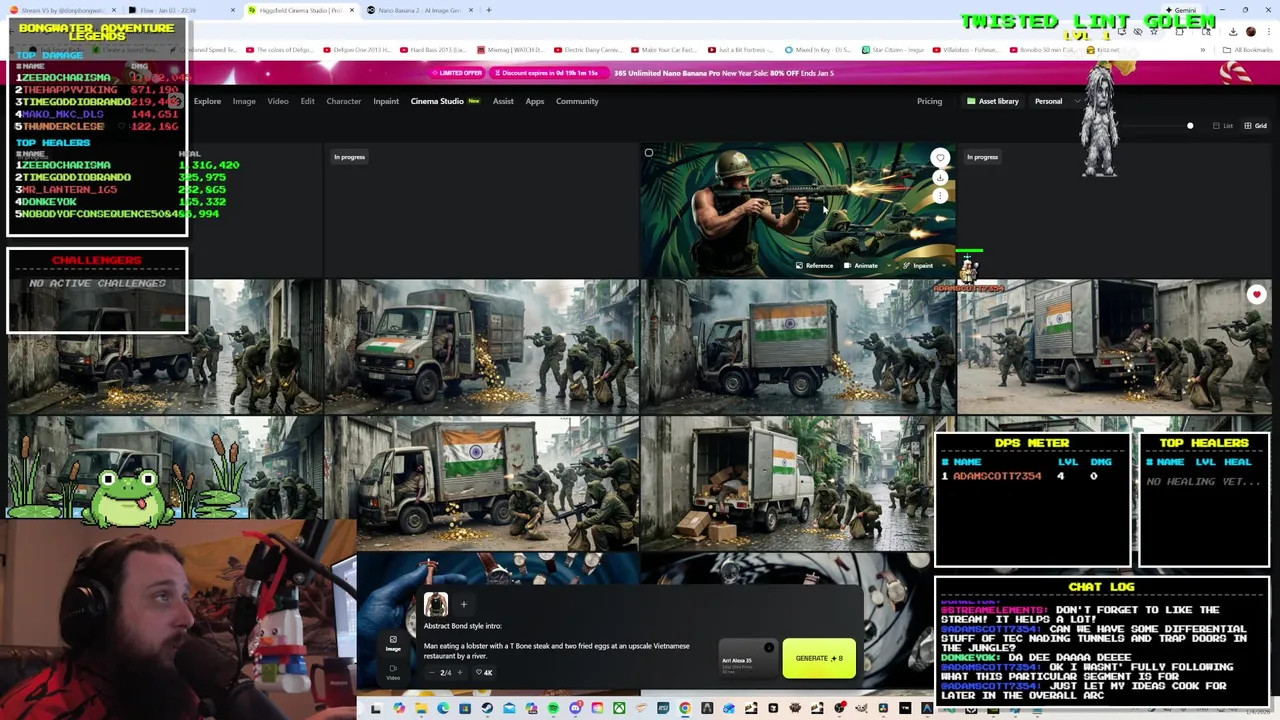Viewport: 1280px width, 720px height.
Task: Open the Asset library
Action: 993,101
